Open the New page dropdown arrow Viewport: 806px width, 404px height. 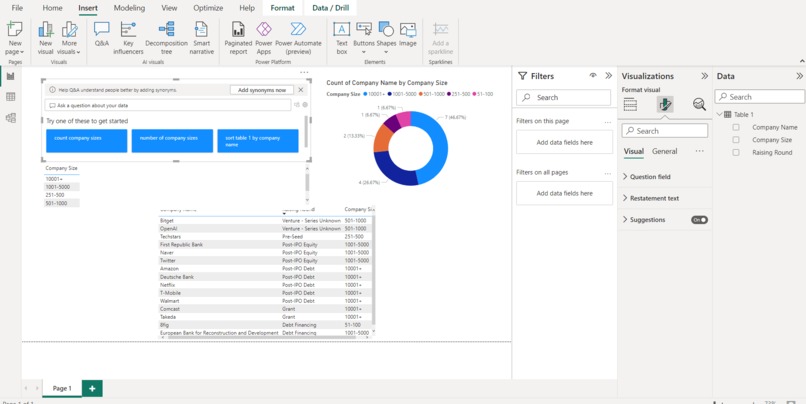[22, 52]
